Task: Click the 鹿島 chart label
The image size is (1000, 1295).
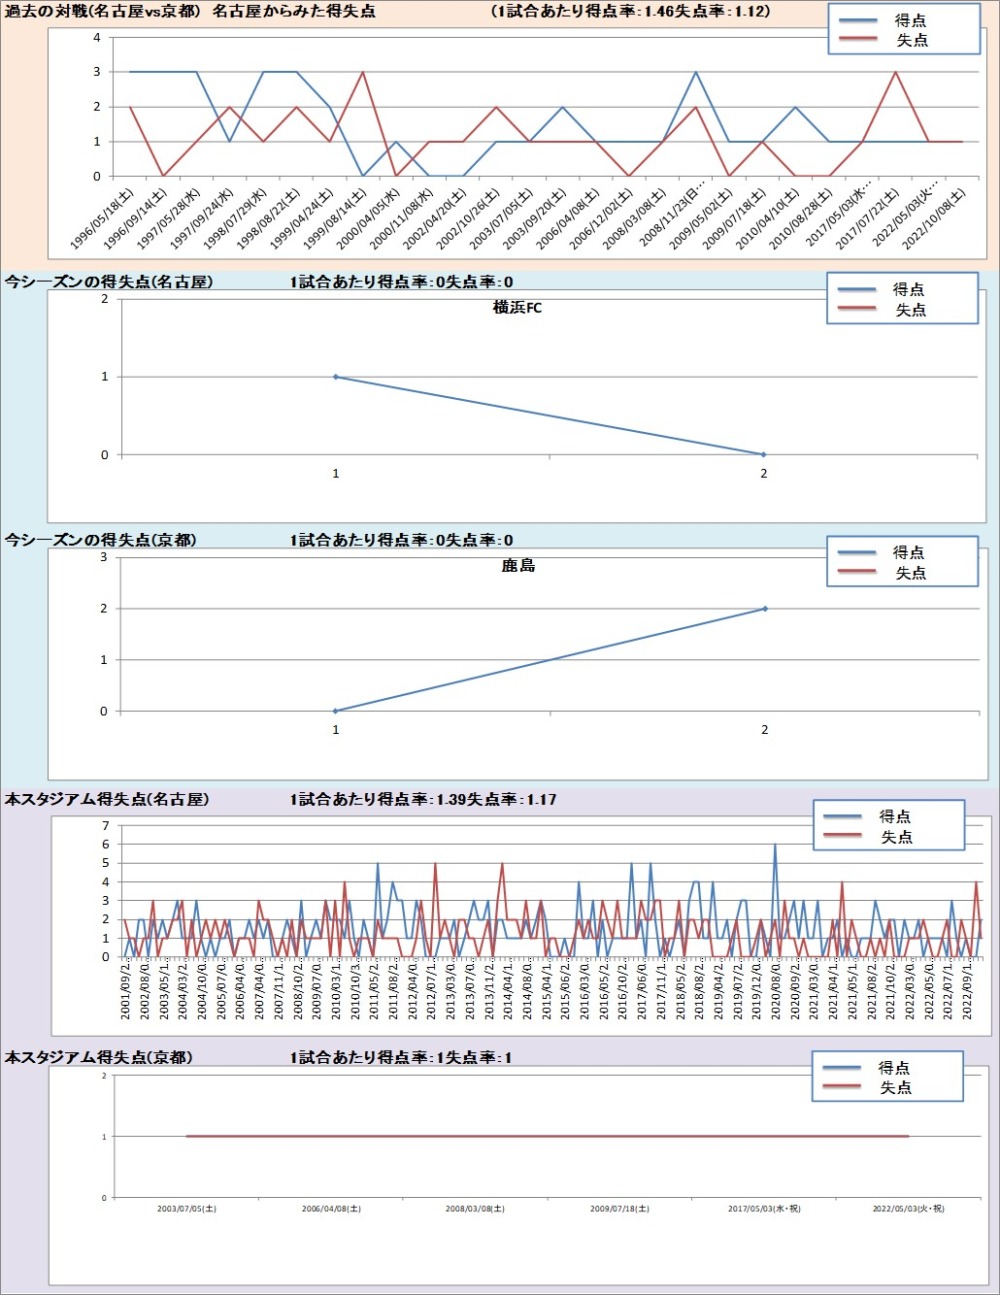Action: 518,566
